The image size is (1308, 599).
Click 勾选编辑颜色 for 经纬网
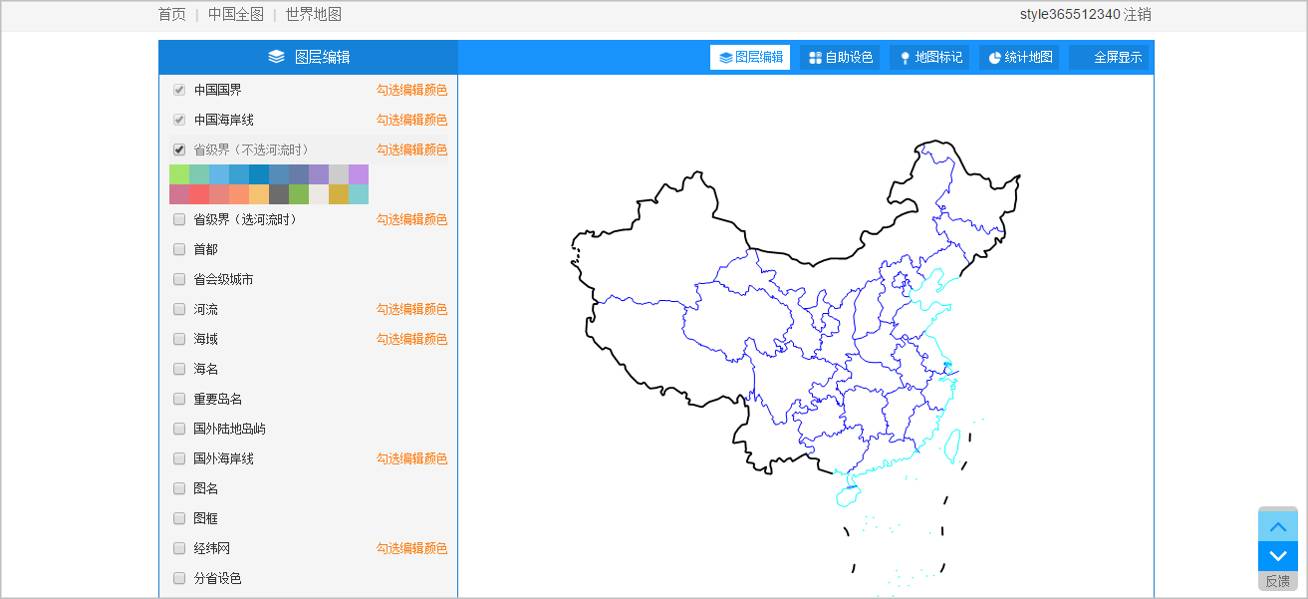click(x=411, y=549)
